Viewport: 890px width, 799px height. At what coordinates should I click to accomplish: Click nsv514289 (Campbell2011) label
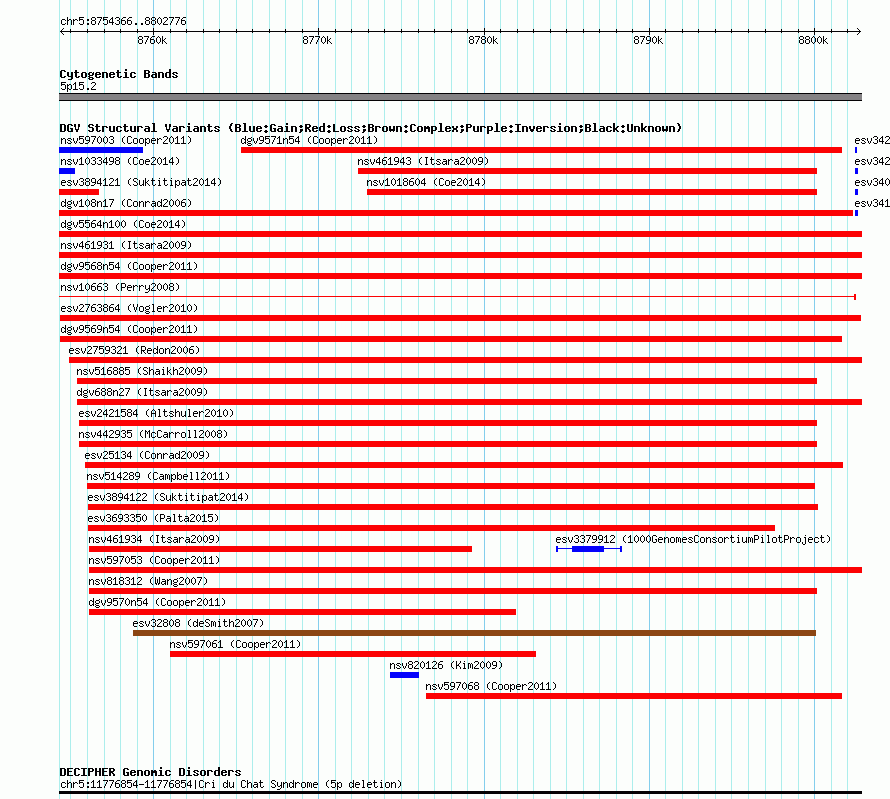tap(158, 476)
